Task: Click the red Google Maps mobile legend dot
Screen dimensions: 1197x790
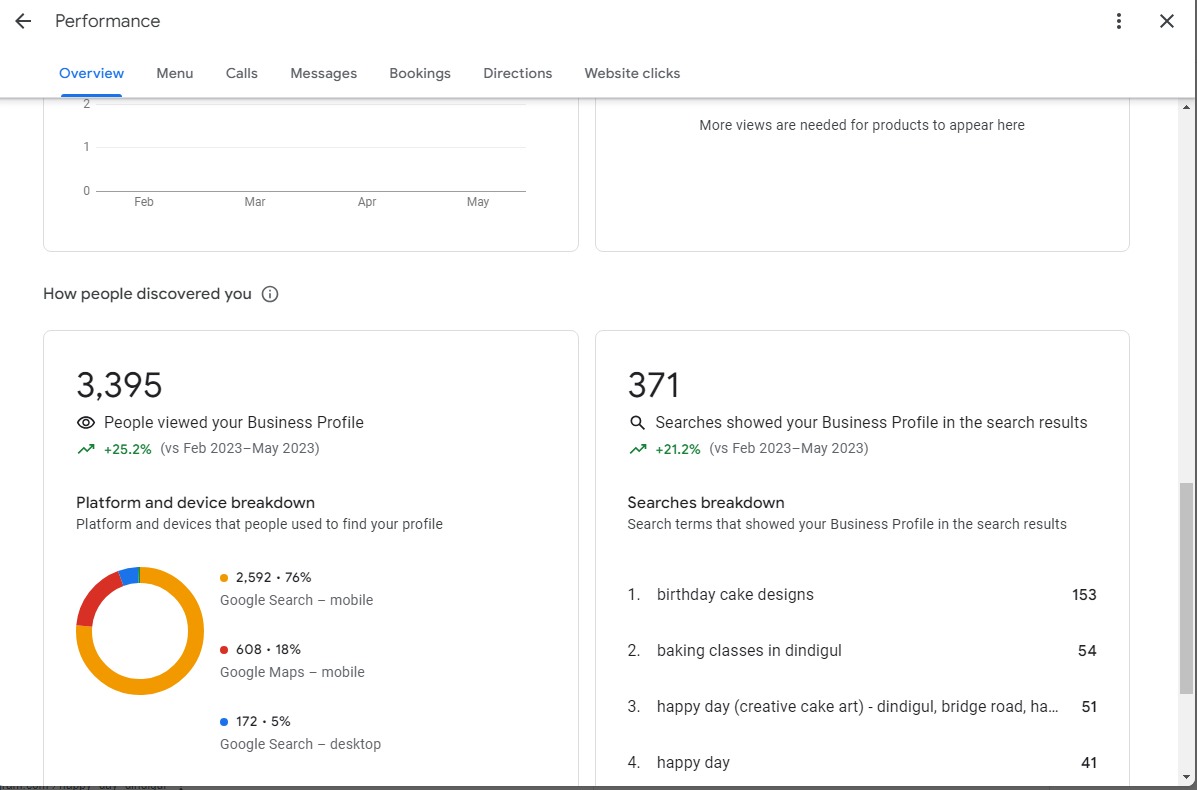Action: (224, 650)
